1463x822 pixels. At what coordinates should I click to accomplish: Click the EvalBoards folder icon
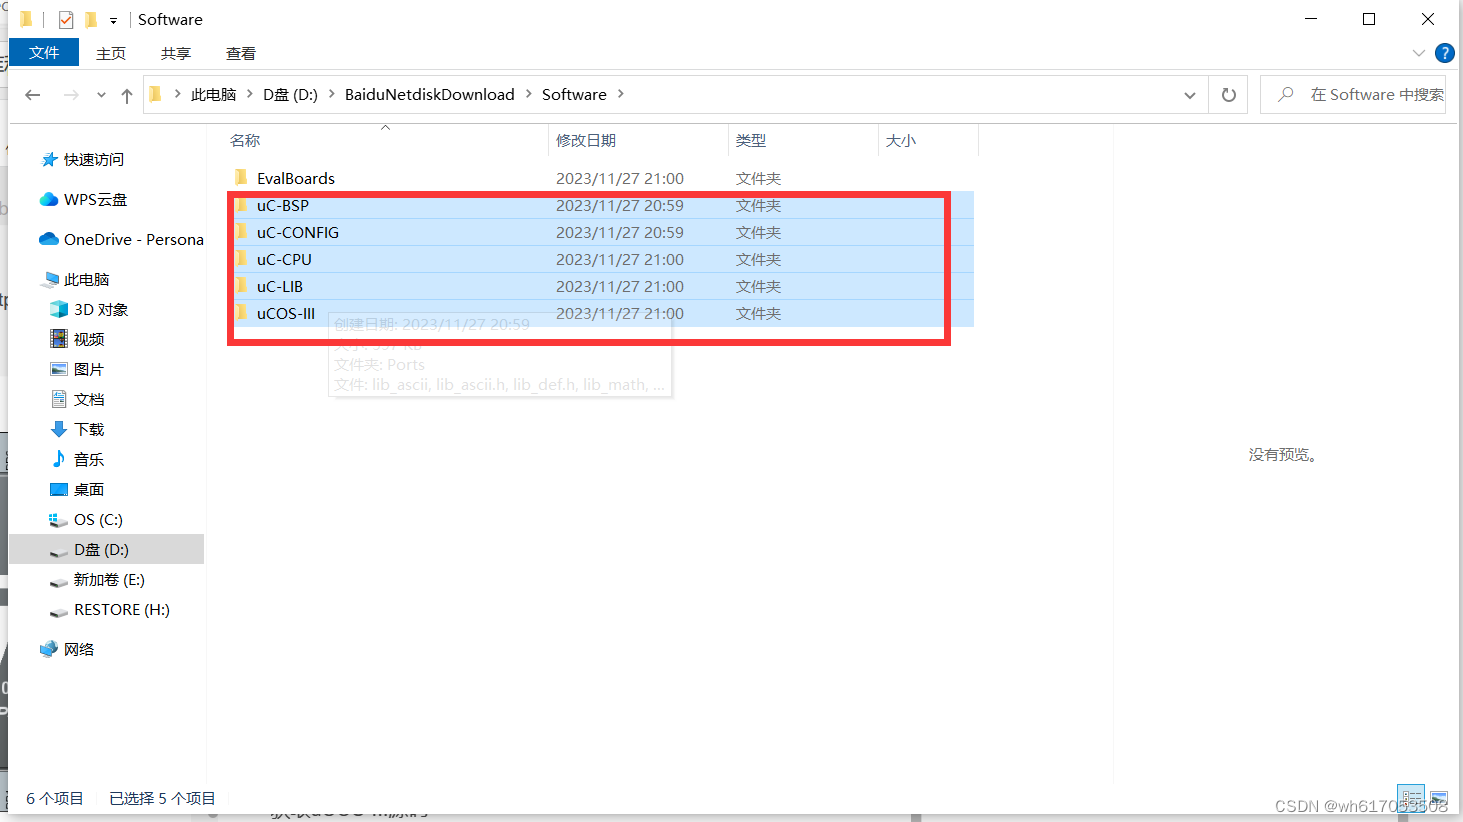click(x=241, y=177)
